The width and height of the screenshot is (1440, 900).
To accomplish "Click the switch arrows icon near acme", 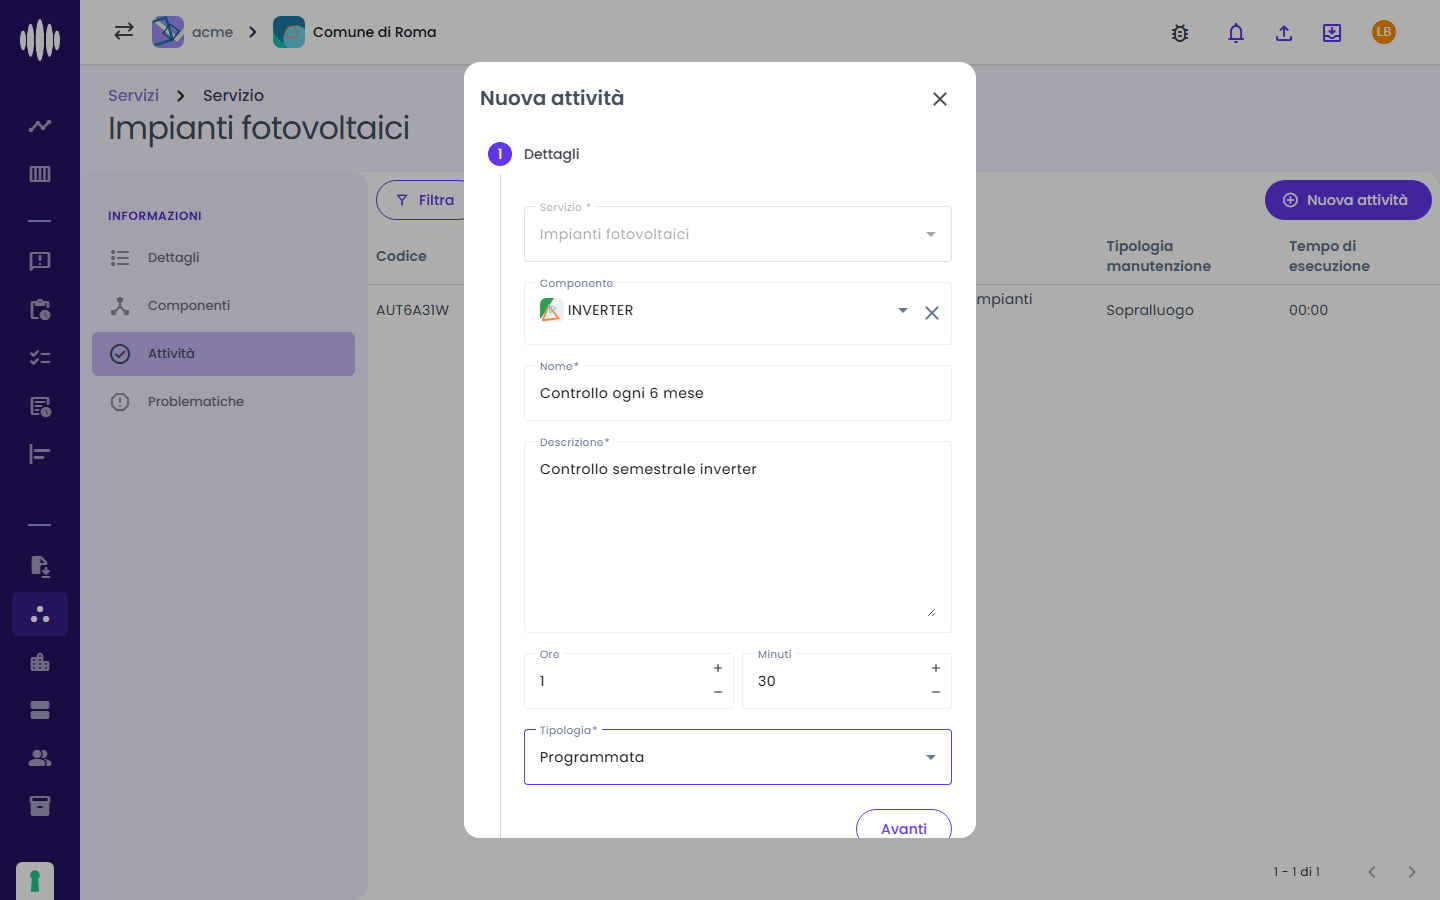I will click(124, 31).
